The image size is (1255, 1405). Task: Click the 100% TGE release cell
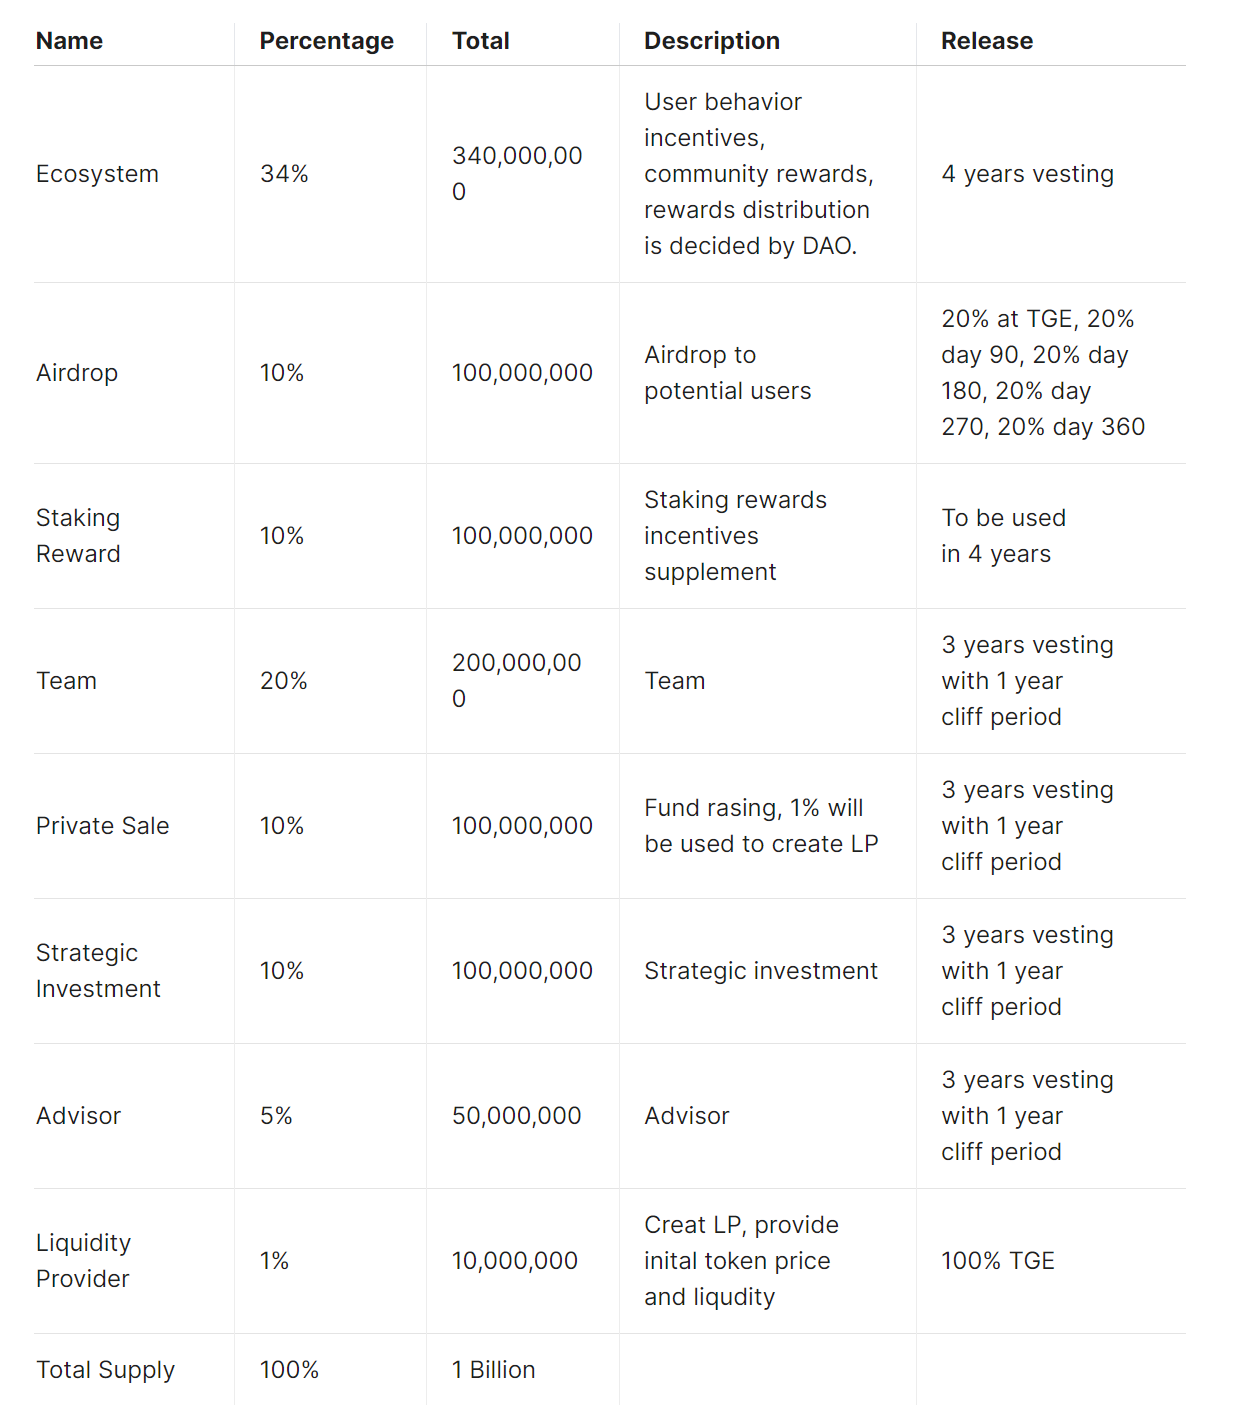998,1261
